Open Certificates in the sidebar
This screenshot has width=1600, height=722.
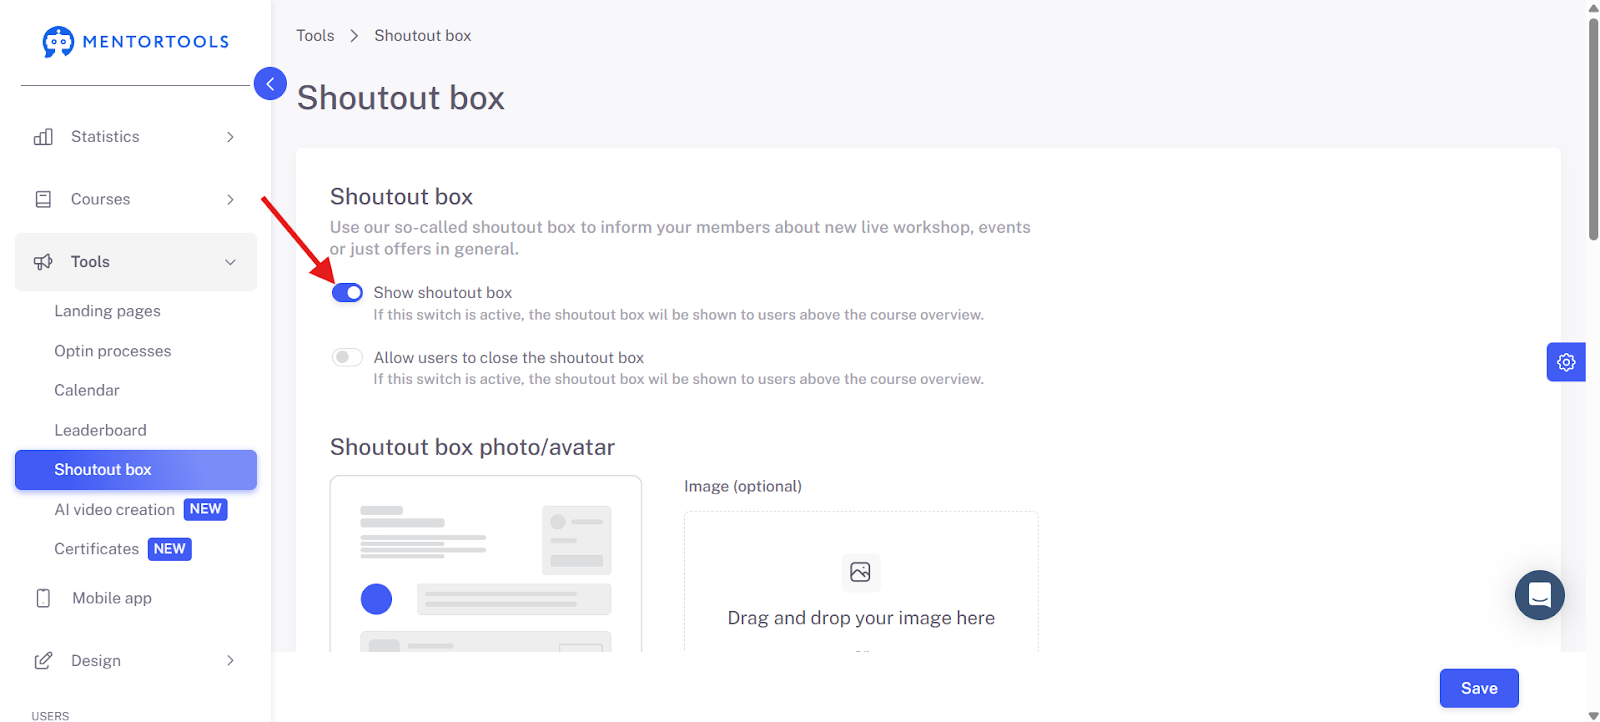tap(96, 549)
